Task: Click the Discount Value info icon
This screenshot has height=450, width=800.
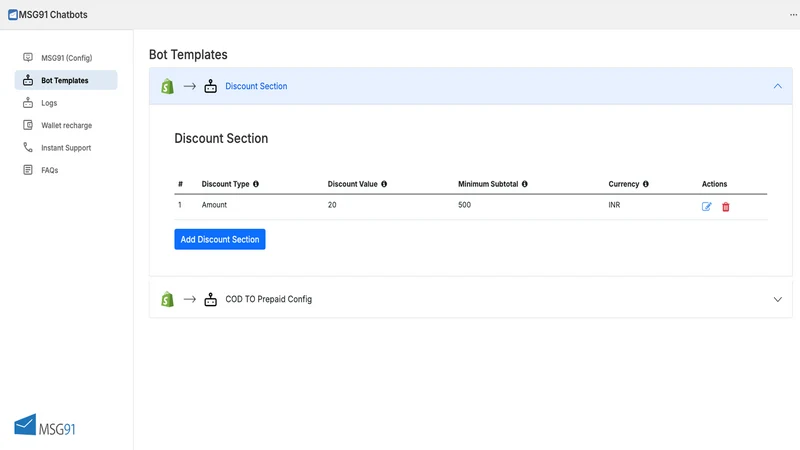Action: click(384, 184)
